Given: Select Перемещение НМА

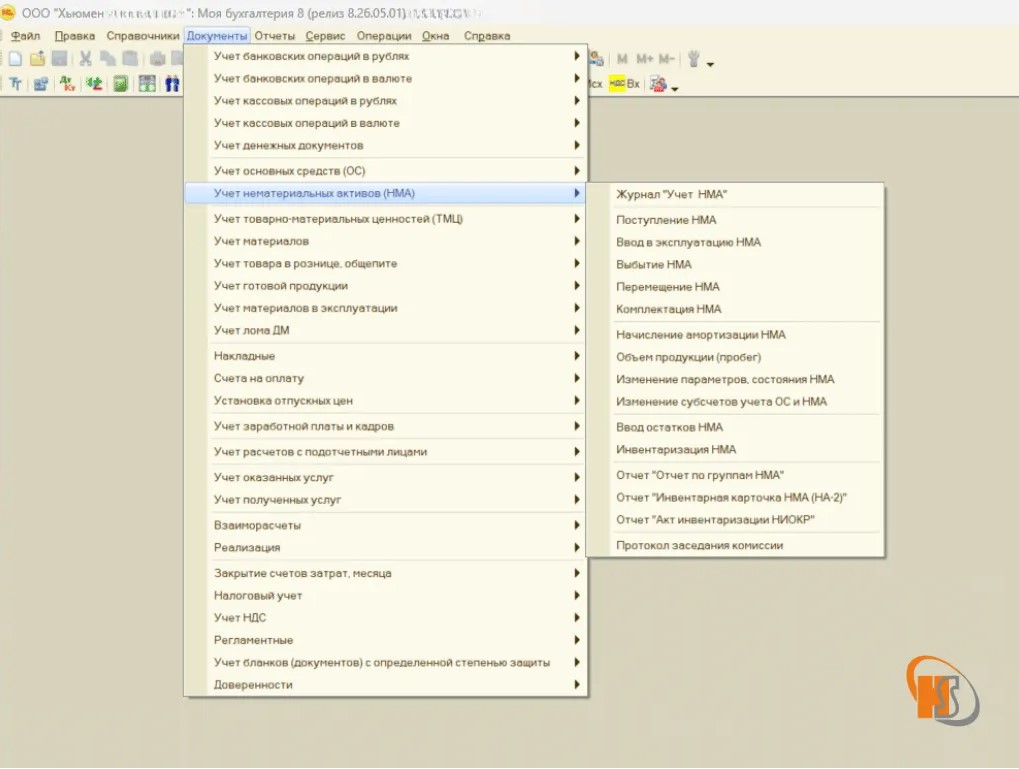Looking at the screenshot, I should pyautogui.click(x=735, y=287).
